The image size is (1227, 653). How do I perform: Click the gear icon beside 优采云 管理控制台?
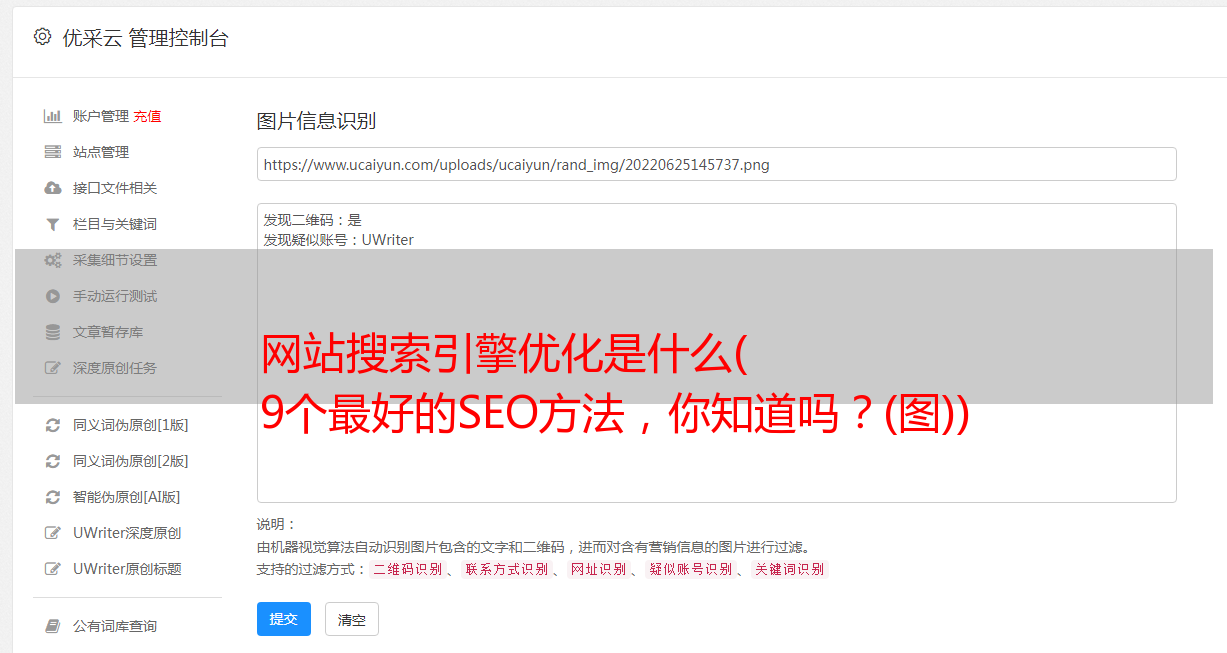42,37
